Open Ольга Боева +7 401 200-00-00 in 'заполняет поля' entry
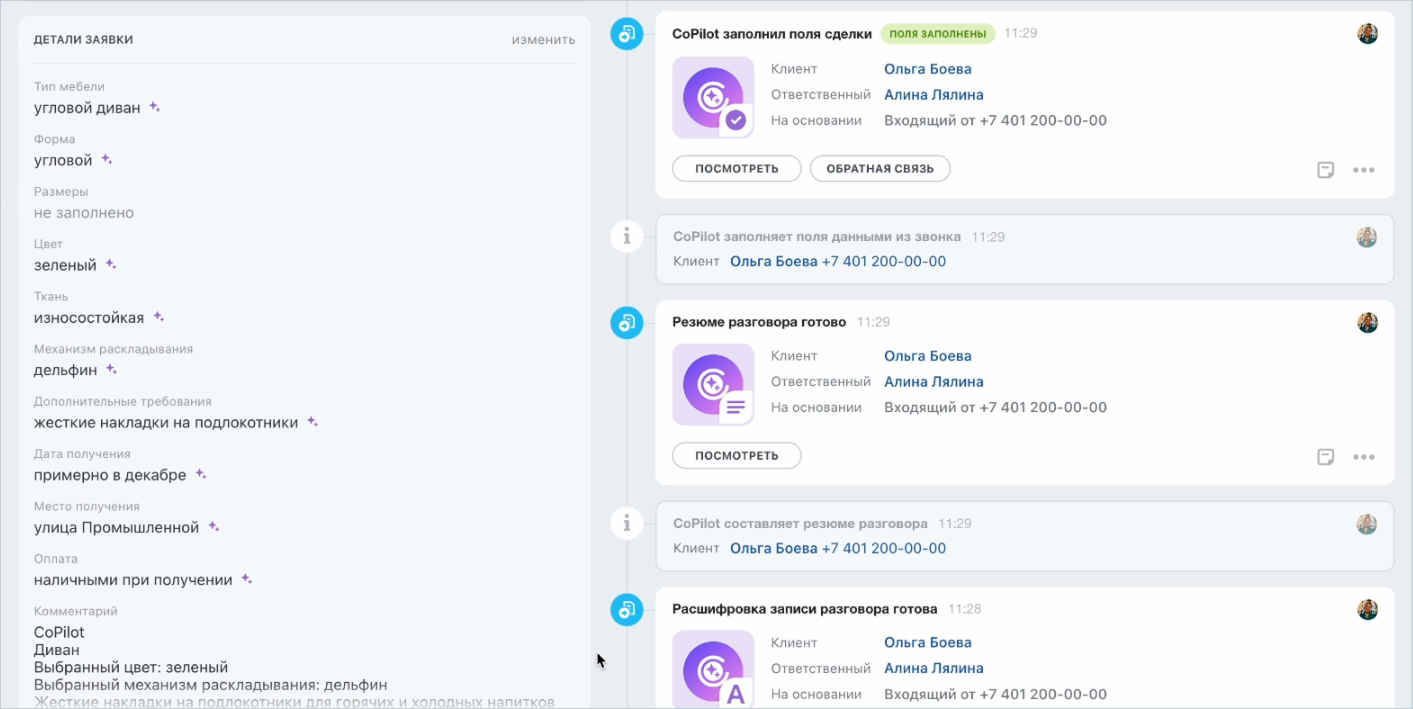 [838, 261]
